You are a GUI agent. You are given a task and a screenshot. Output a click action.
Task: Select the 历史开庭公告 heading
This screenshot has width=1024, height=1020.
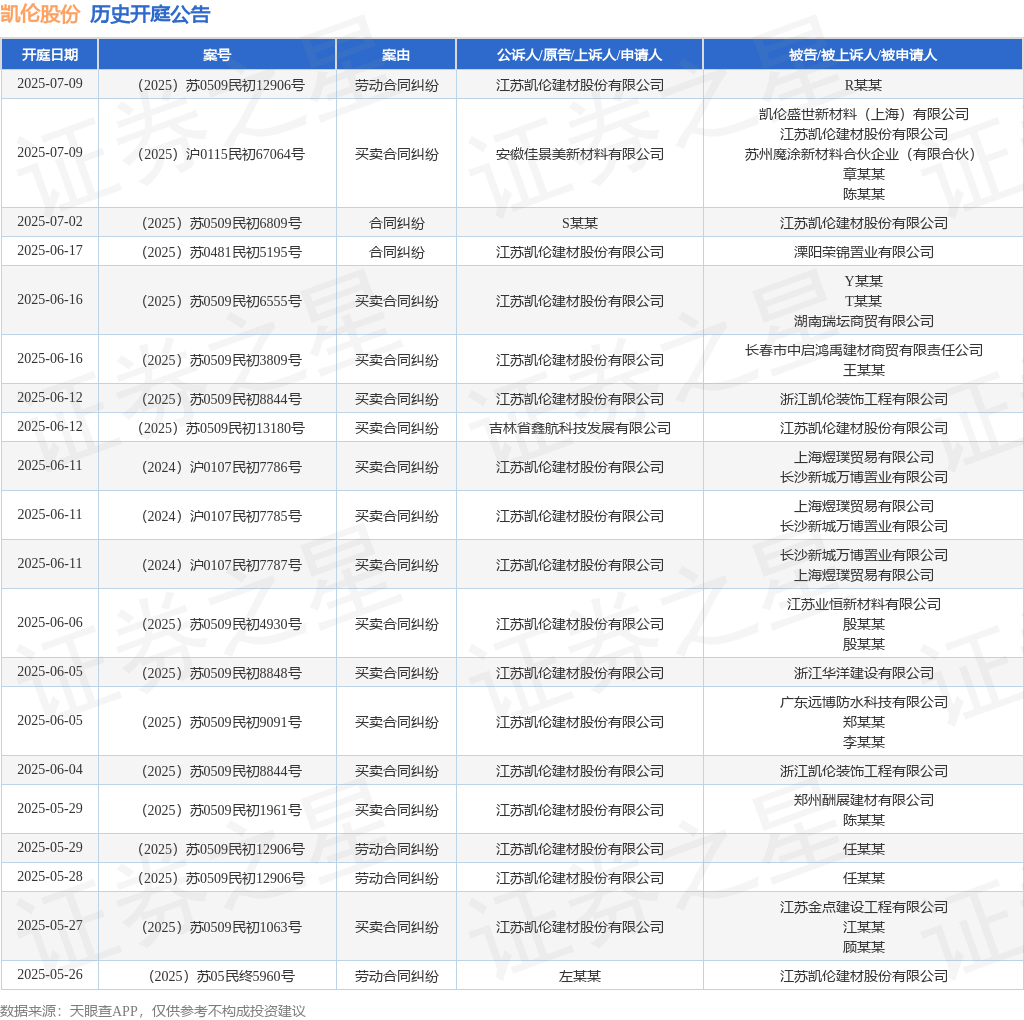(x=150, y=14)
